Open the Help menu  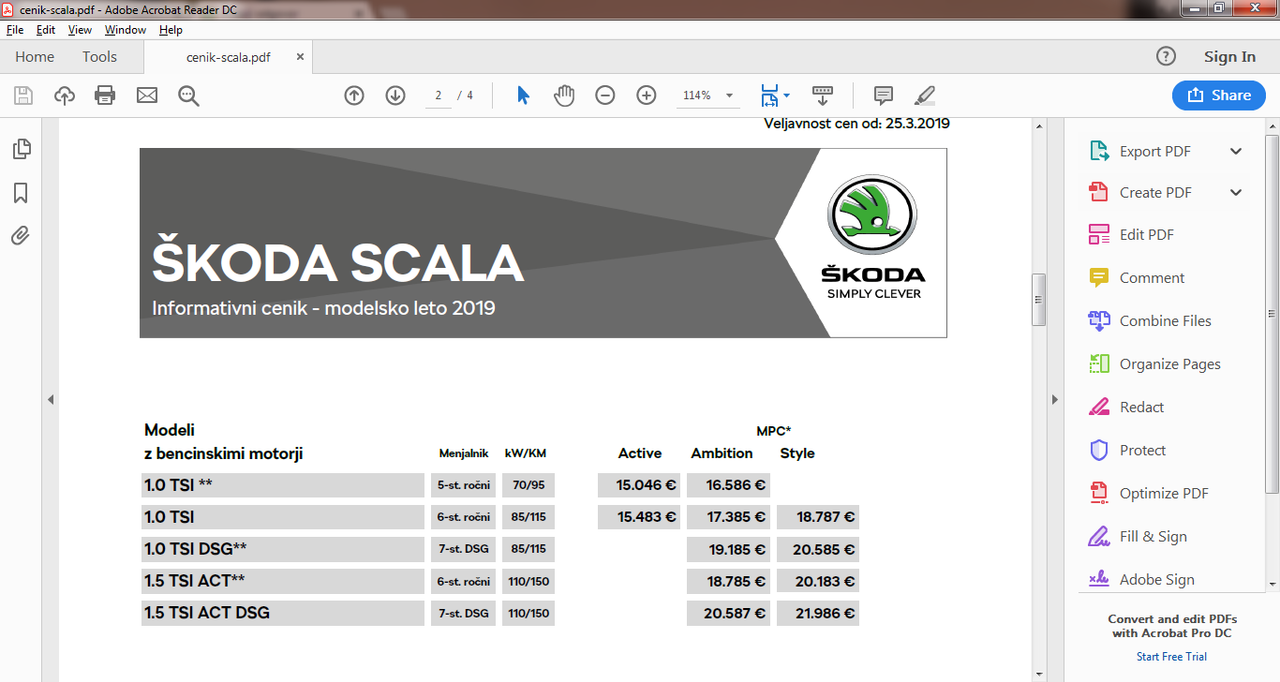tap(171, 30)
